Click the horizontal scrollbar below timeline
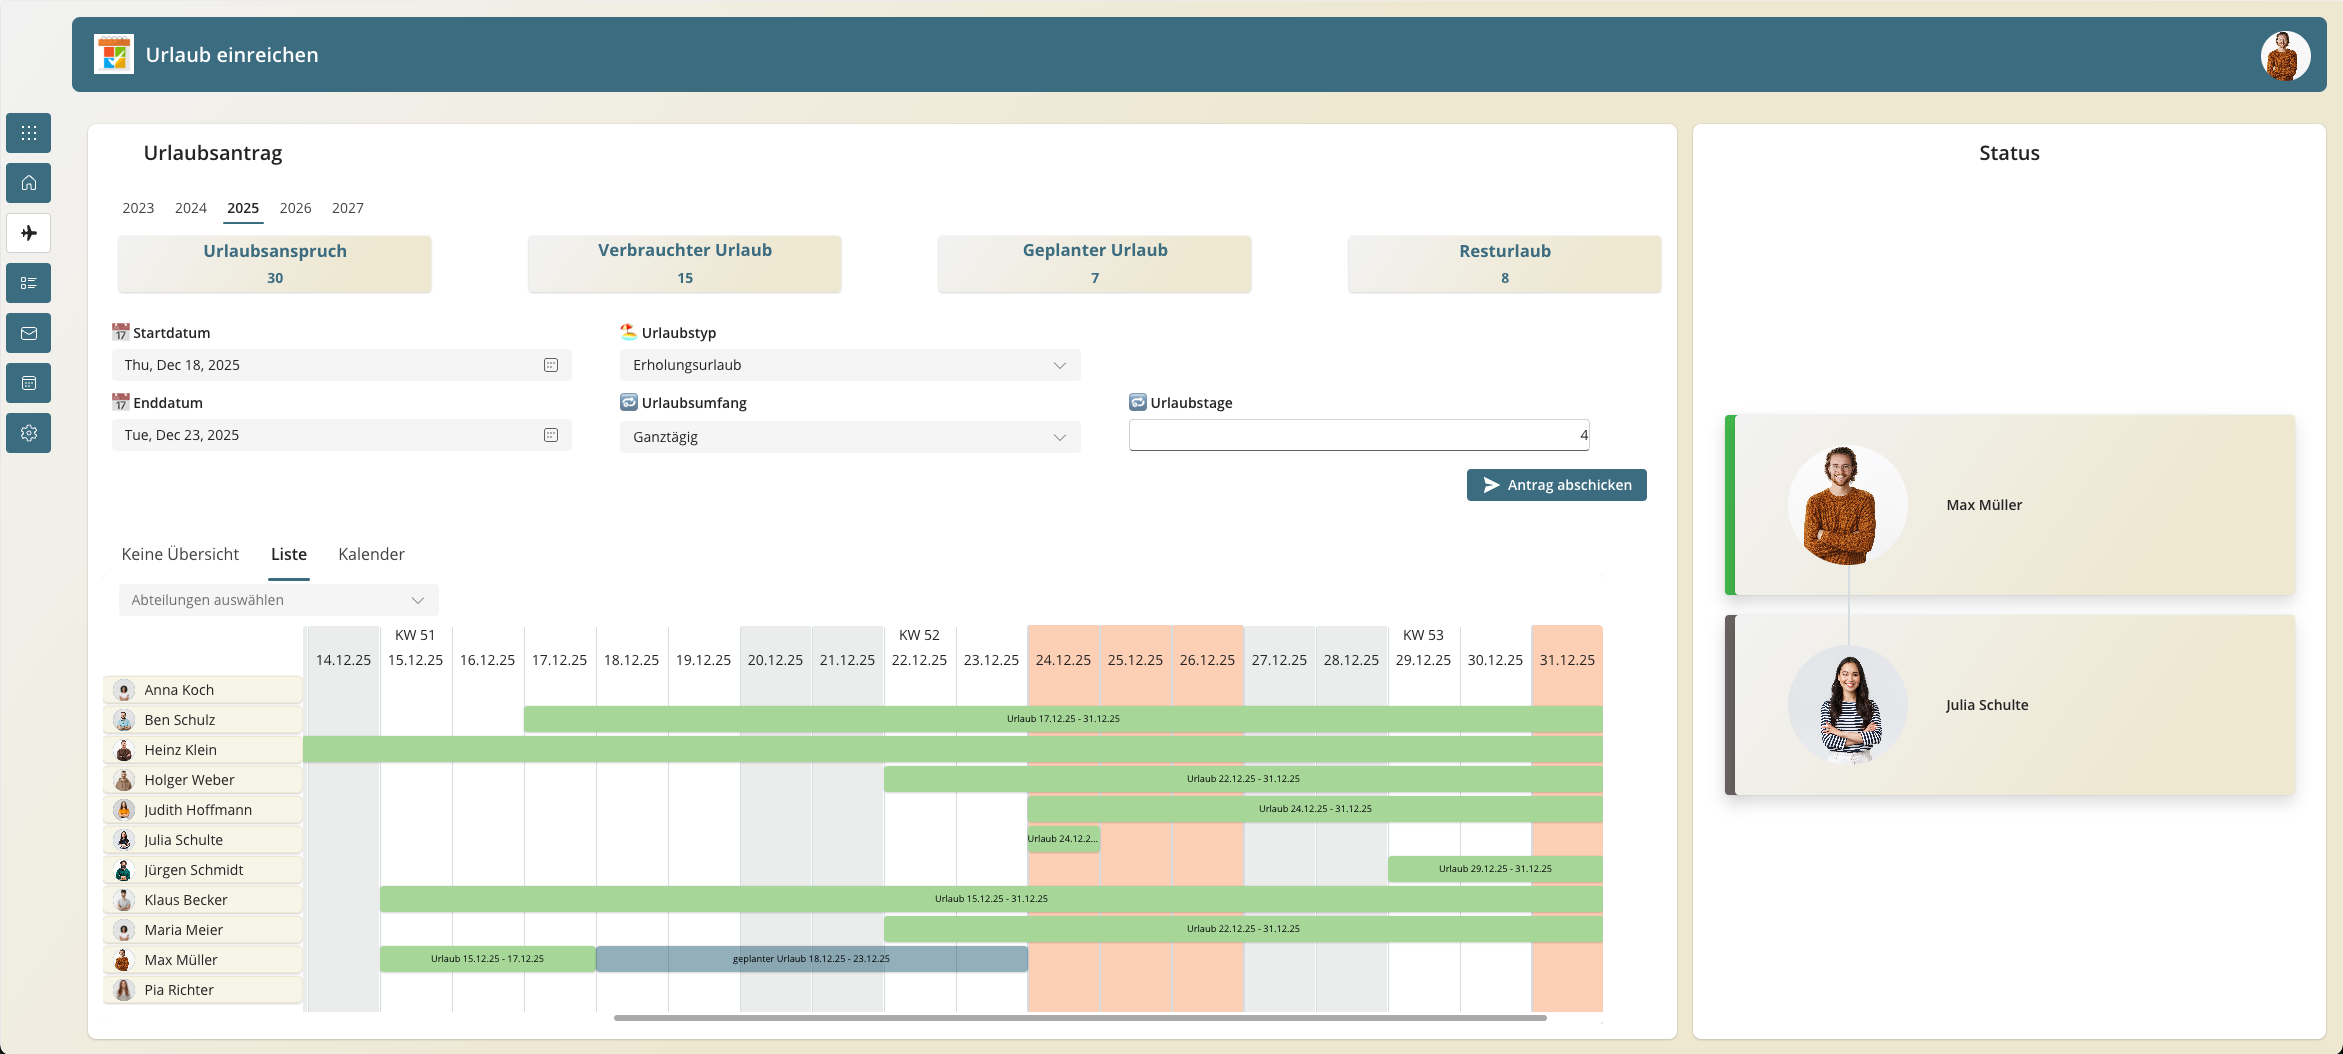2343x1054 pixels. (x=1080, y=1018)
